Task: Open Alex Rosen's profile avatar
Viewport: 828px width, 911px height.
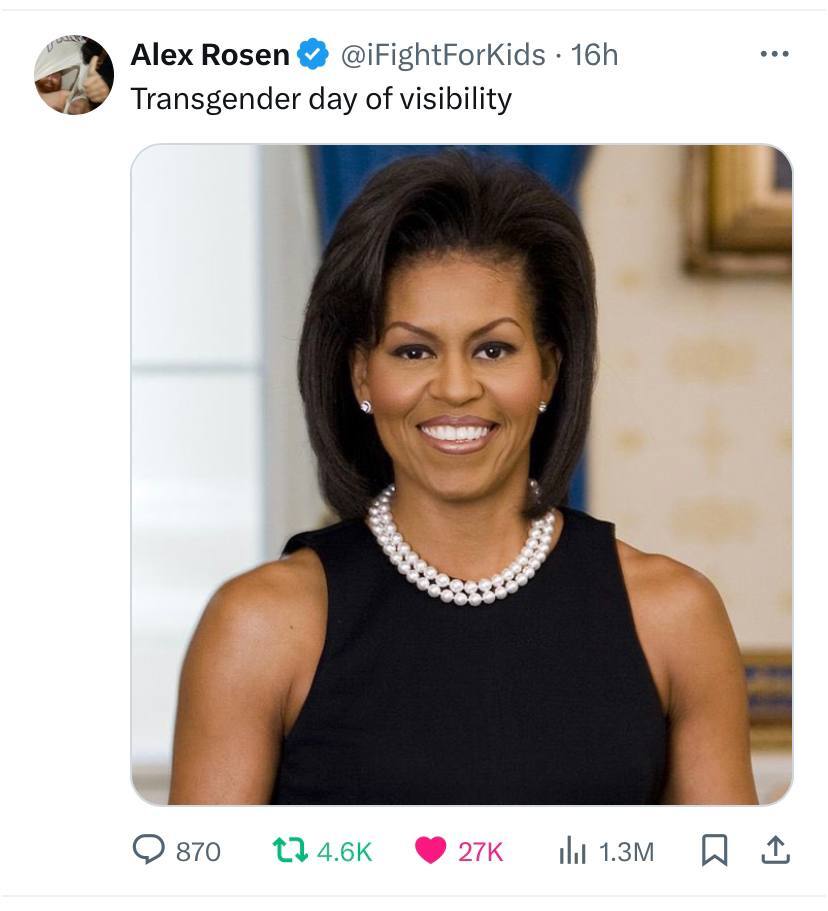Action: click(x=73, y=75)
